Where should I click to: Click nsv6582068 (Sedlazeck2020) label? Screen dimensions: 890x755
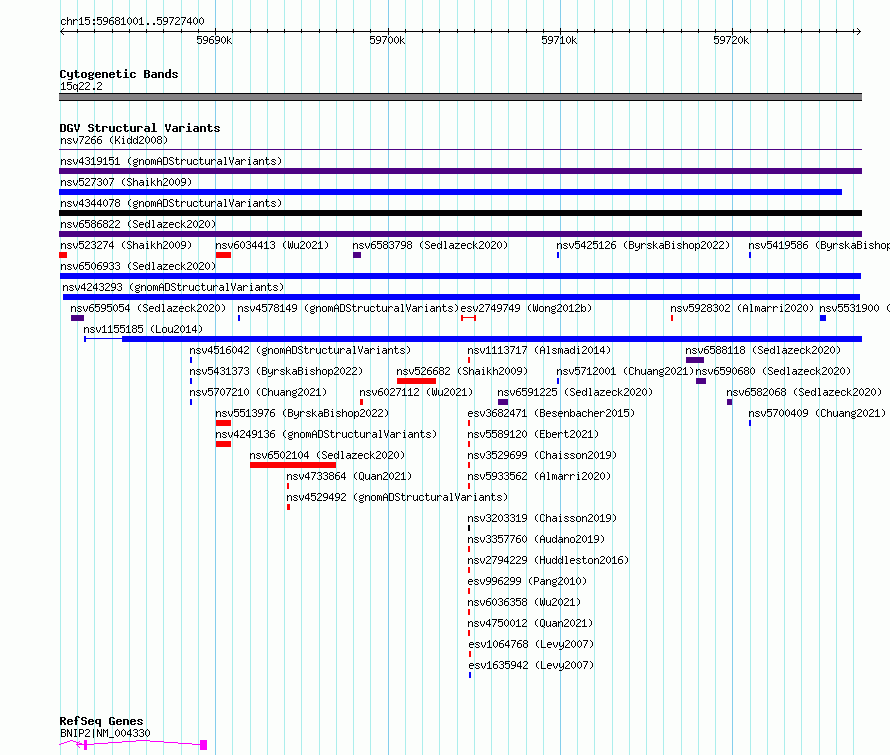click(804, 392)
